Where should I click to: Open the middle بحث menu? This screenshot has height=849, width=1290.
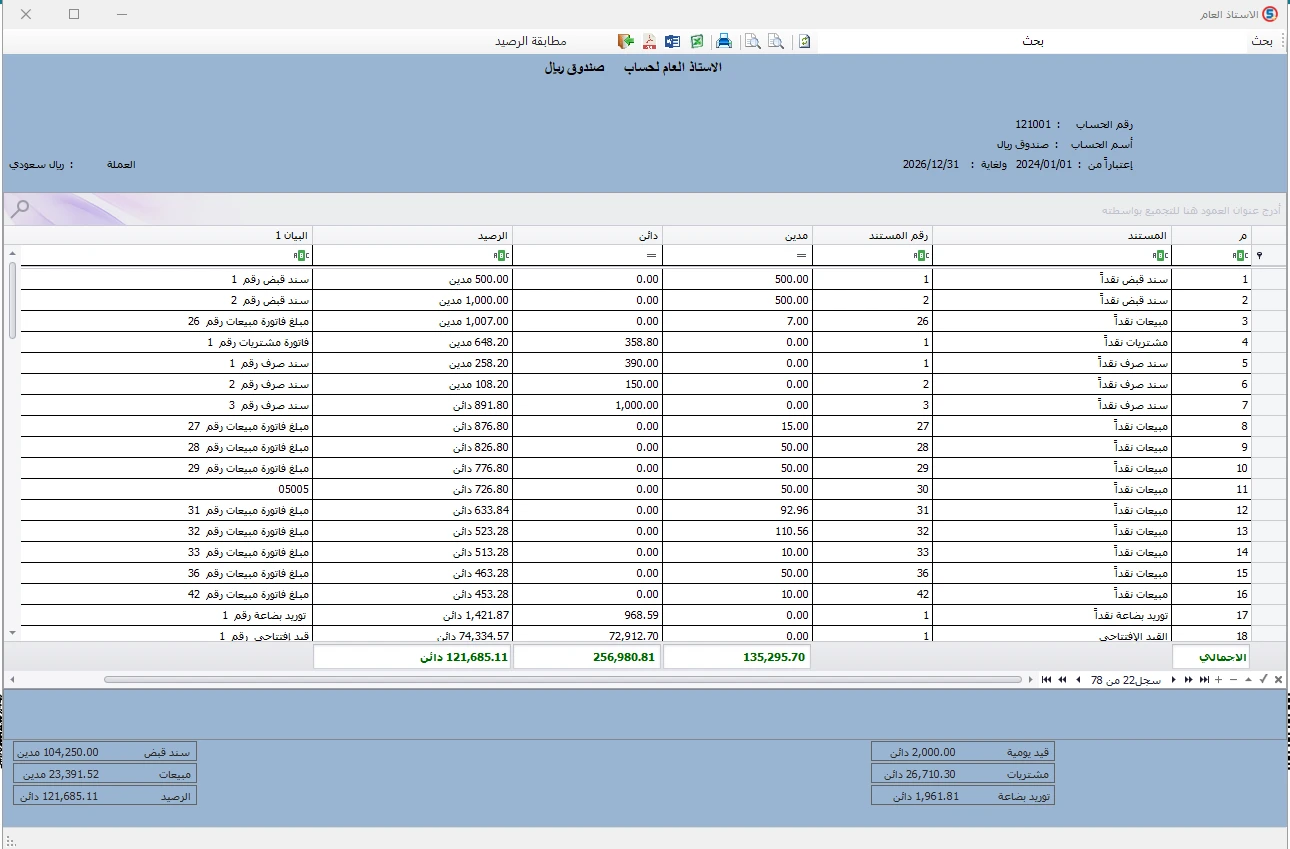coord(1032,41)
